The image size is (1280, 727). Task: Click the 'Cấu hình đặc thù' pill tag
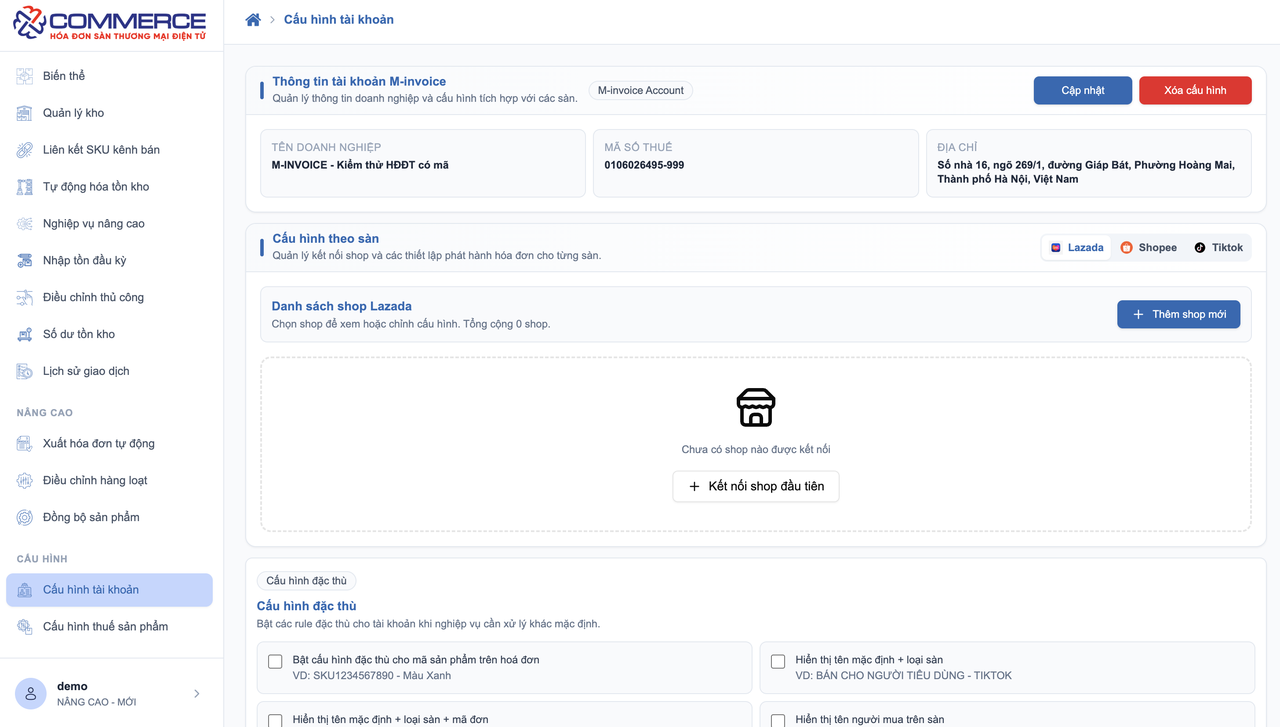(x=307, y=581)
